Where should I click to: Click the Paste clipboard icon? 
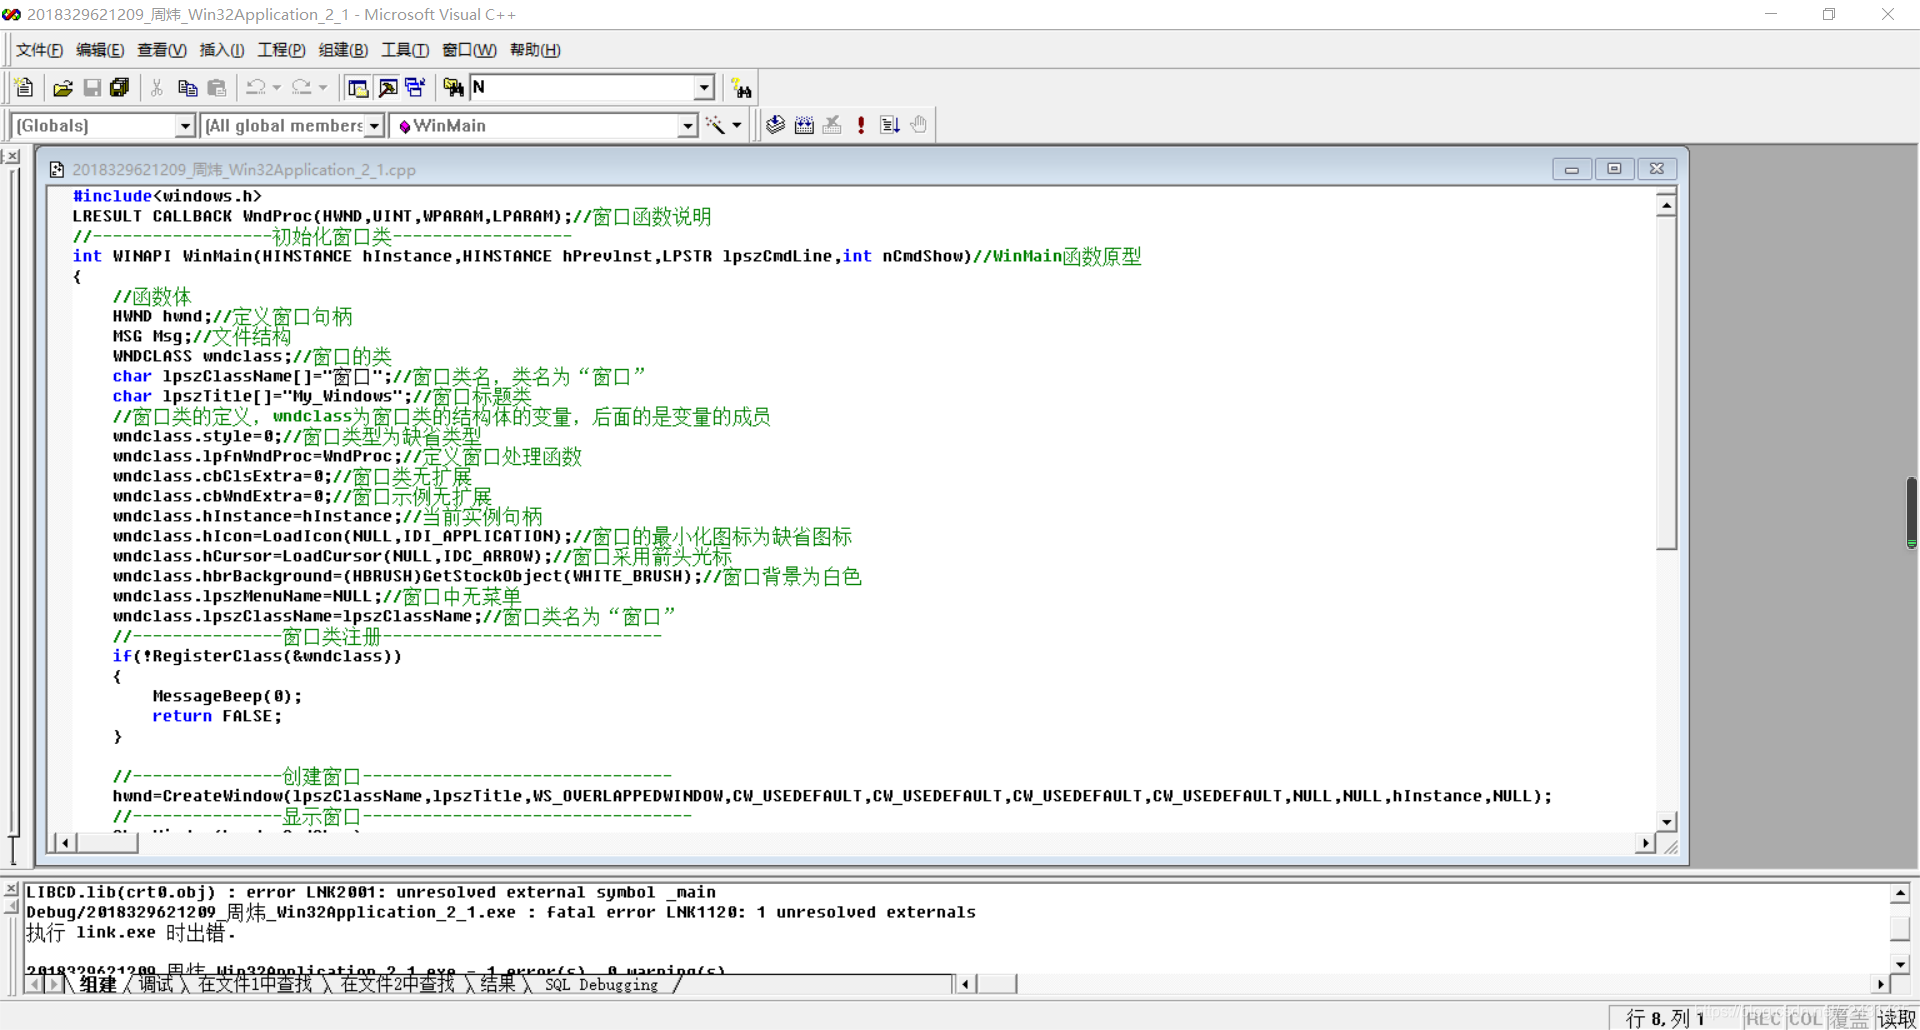coord(216,88)
